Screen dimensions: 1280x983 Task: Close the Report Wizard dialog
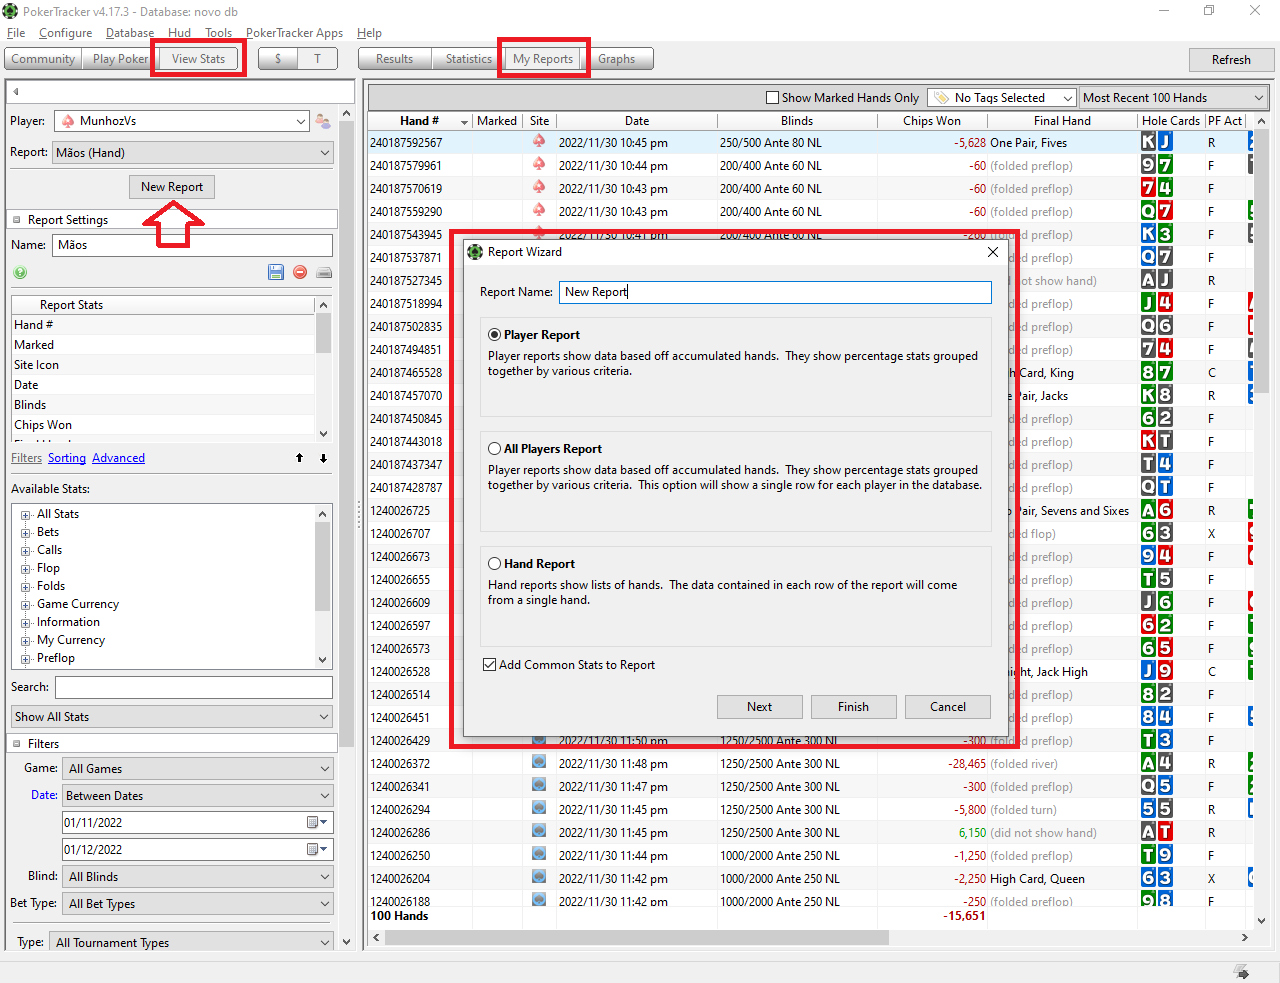(x=993, y=252)
